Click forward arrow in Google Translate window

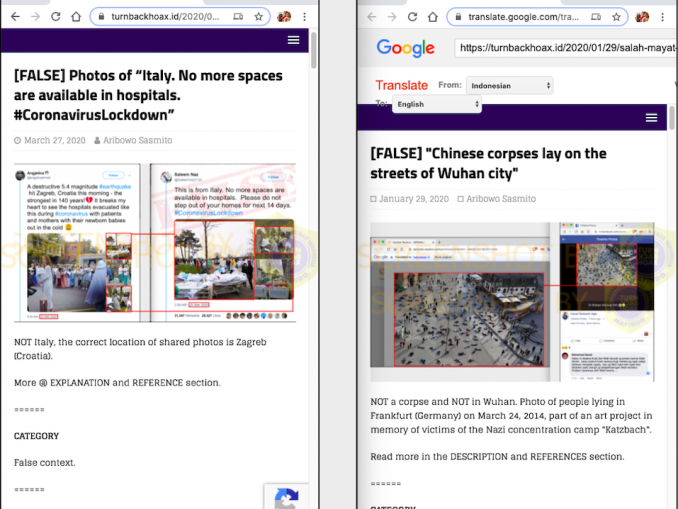click(392, 17)
